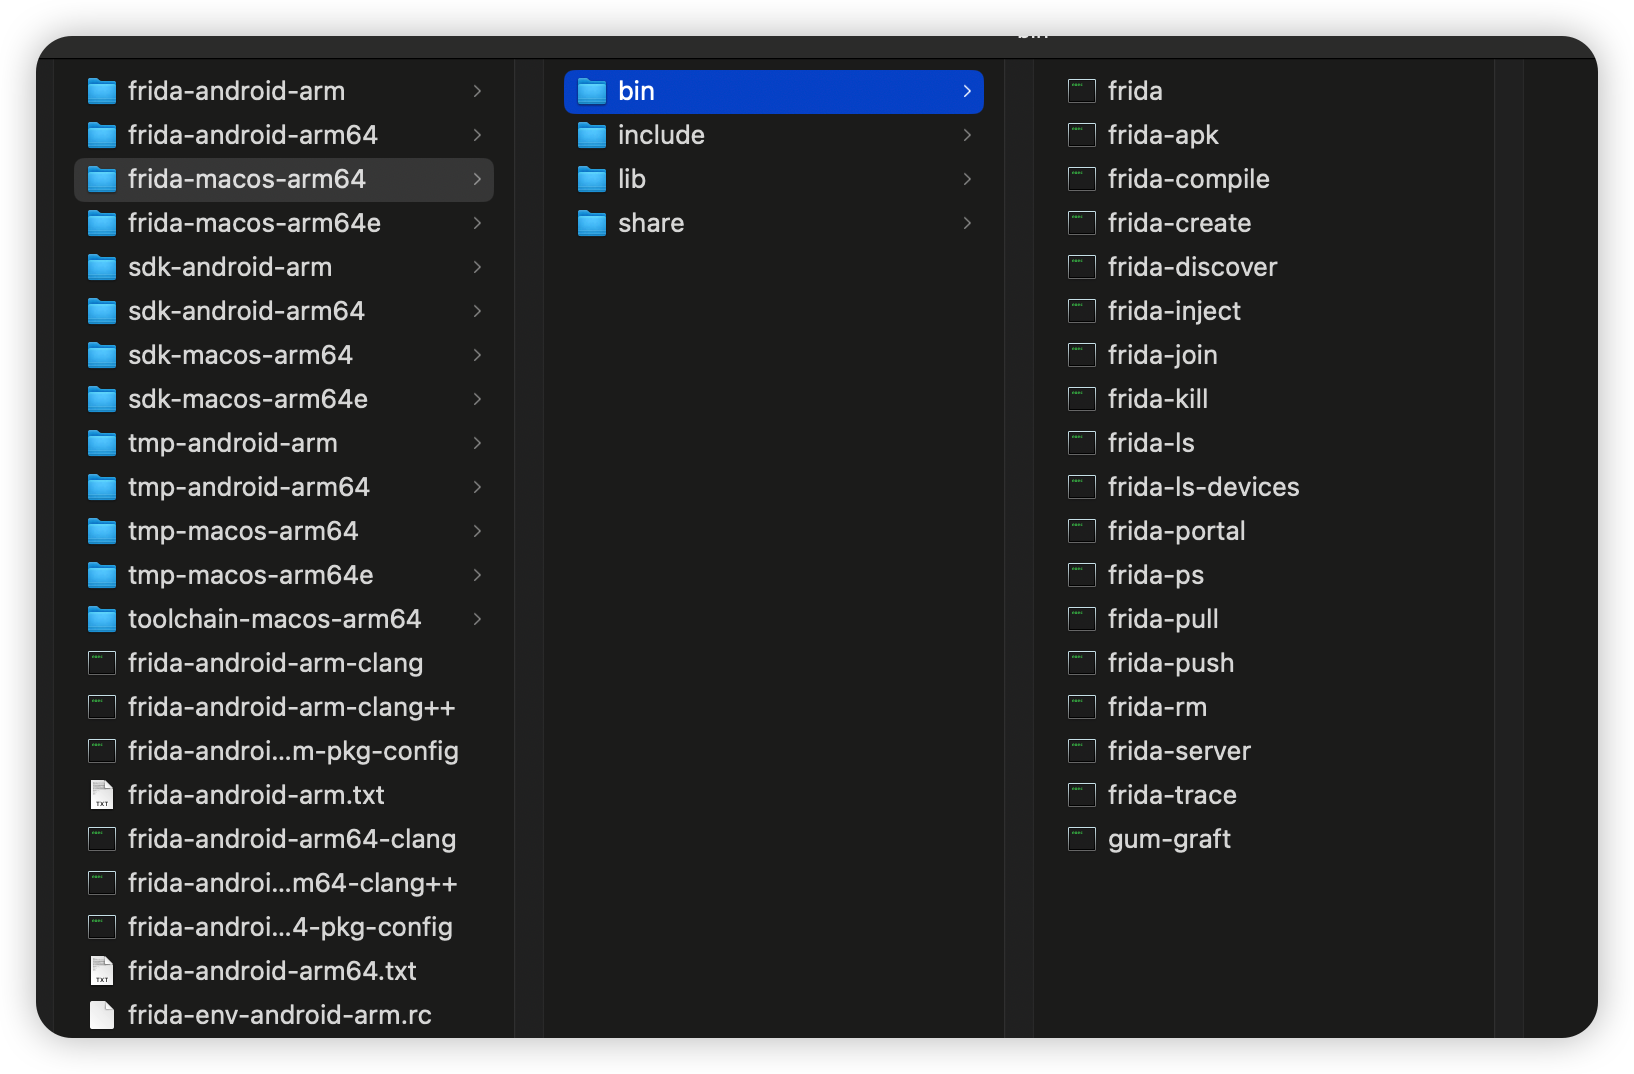Select the tmp-macos-arm64e folder name
Screen dimensions: 1634x1074
(251, 575)
